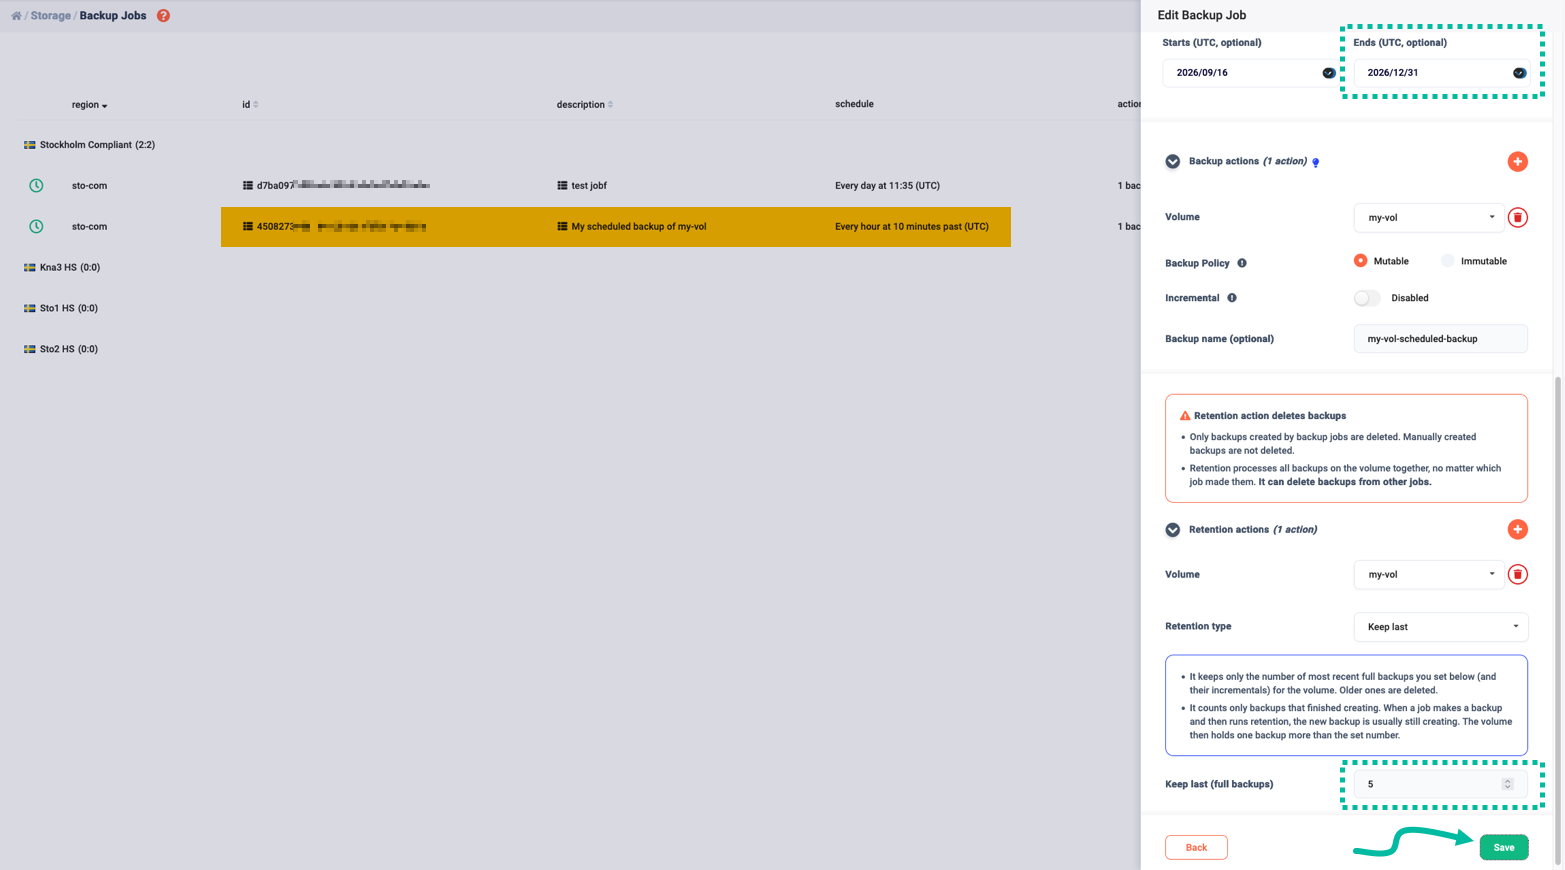The height and width of the screenshot is (870, 1565).
Task: Add a new retention action
Action: (x=1517, y=530)
